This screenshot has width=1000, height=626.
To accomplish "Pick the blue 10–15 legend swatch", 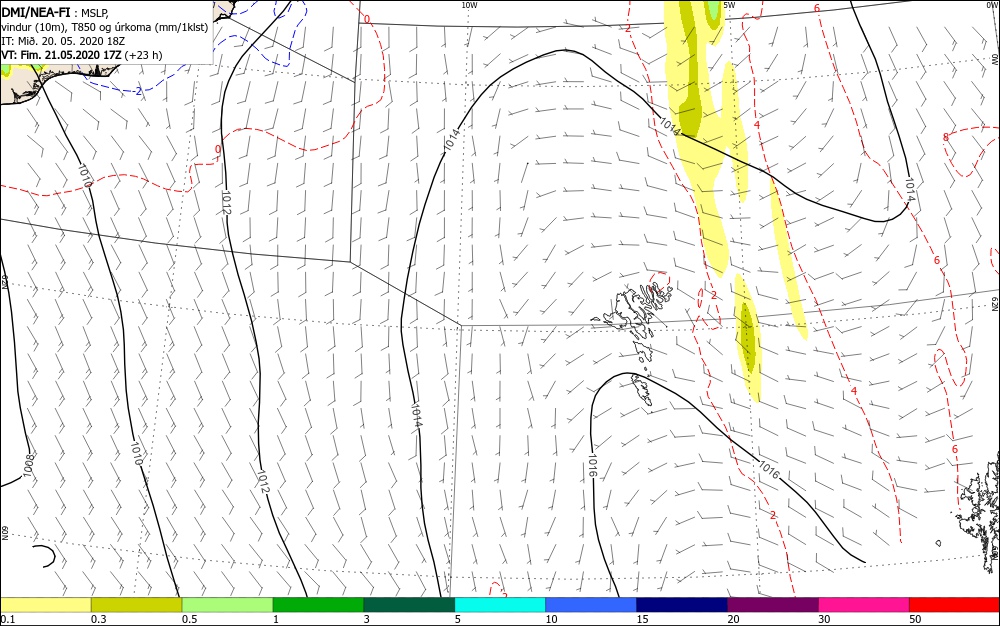I will 591,605.
